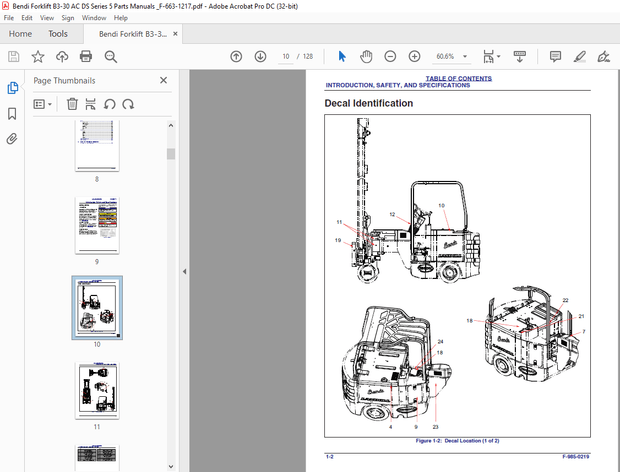Open the View menu
Image resolution: width=620 pixels, height=472 pixels.
point(47,18)
